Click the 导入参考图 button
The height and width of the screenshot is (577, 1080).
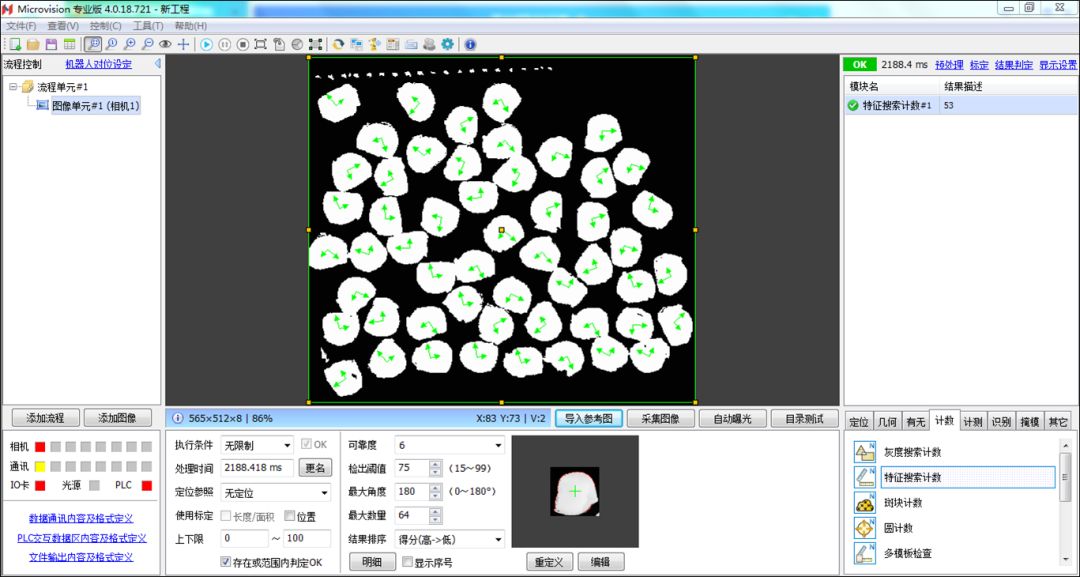coord(589,419)
